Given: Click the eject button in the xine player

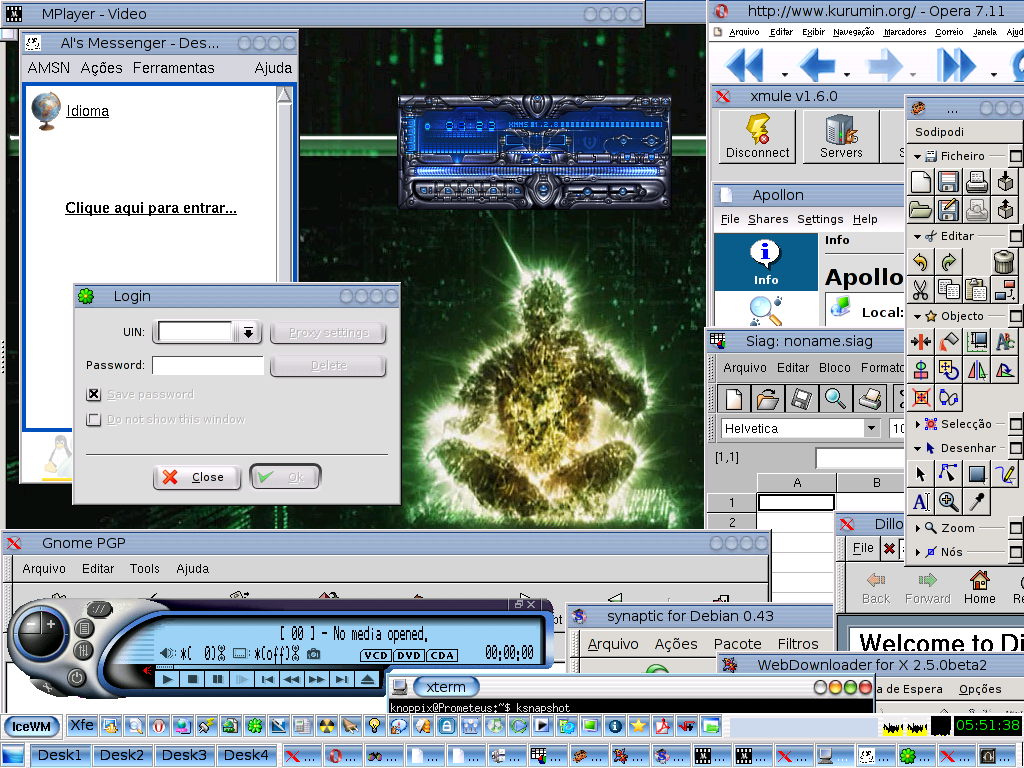Looking at the screenshot, I should coord(368,679).
